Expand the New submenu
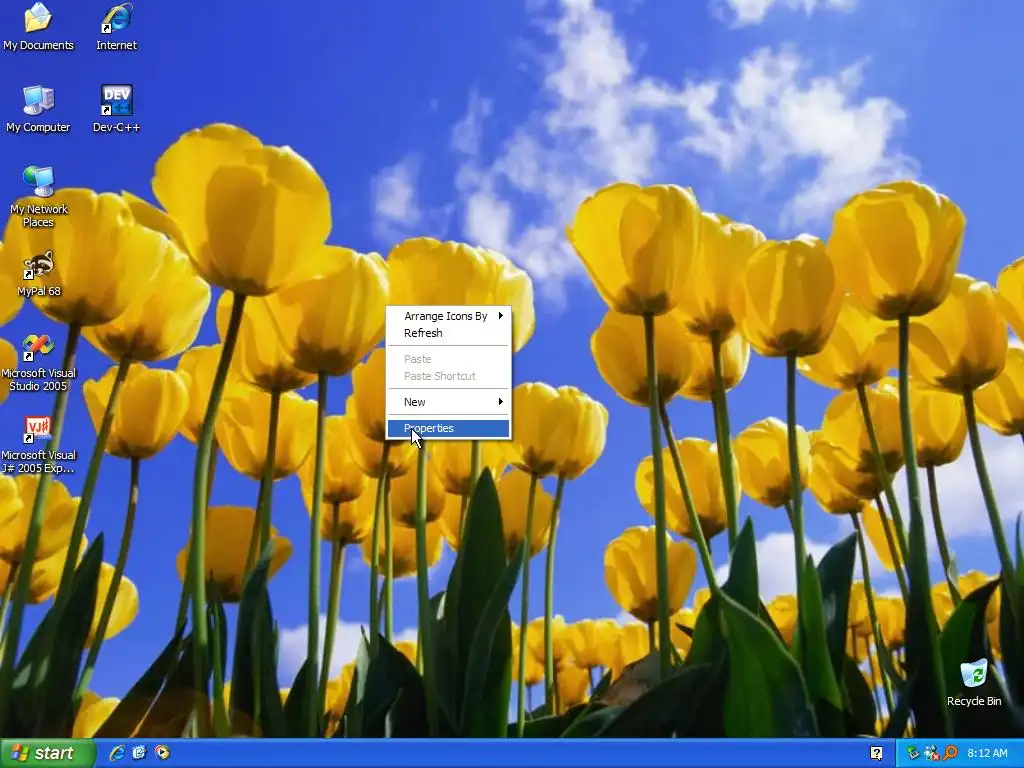Image resolution: width=1024 pixels, height=768 pixels. [x=448, y=402]
